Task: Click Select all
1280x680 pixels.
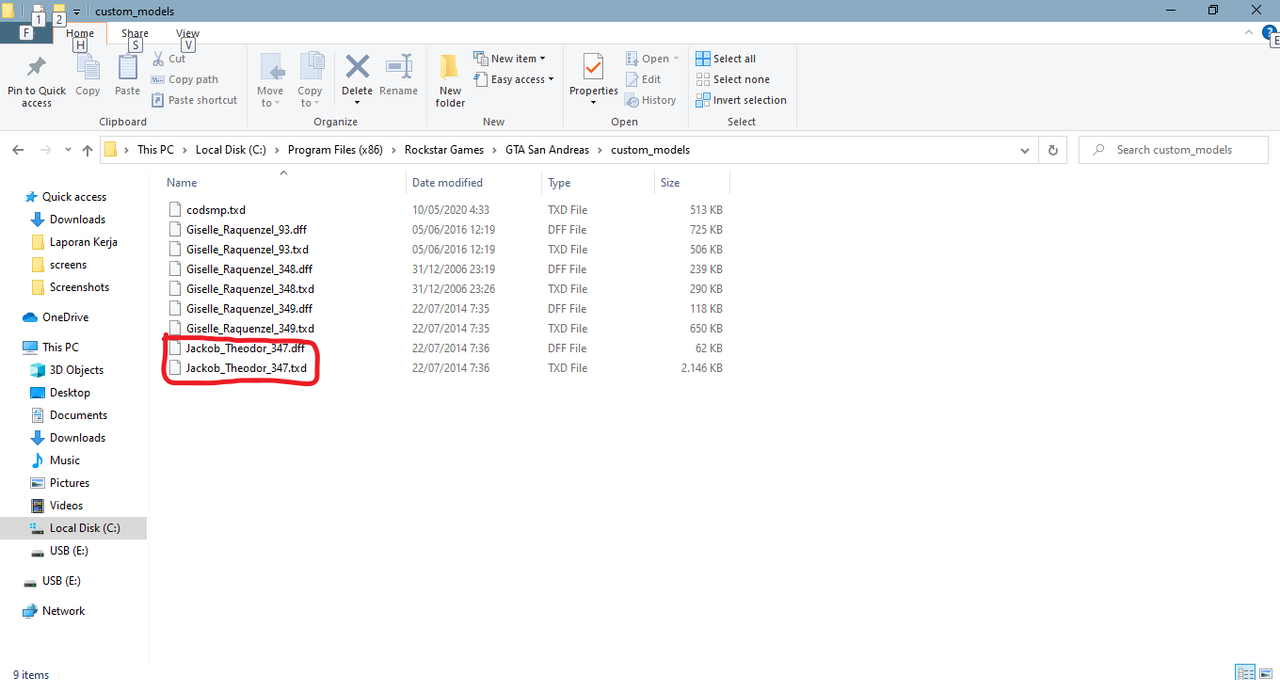Action: (x=726, y=59)
